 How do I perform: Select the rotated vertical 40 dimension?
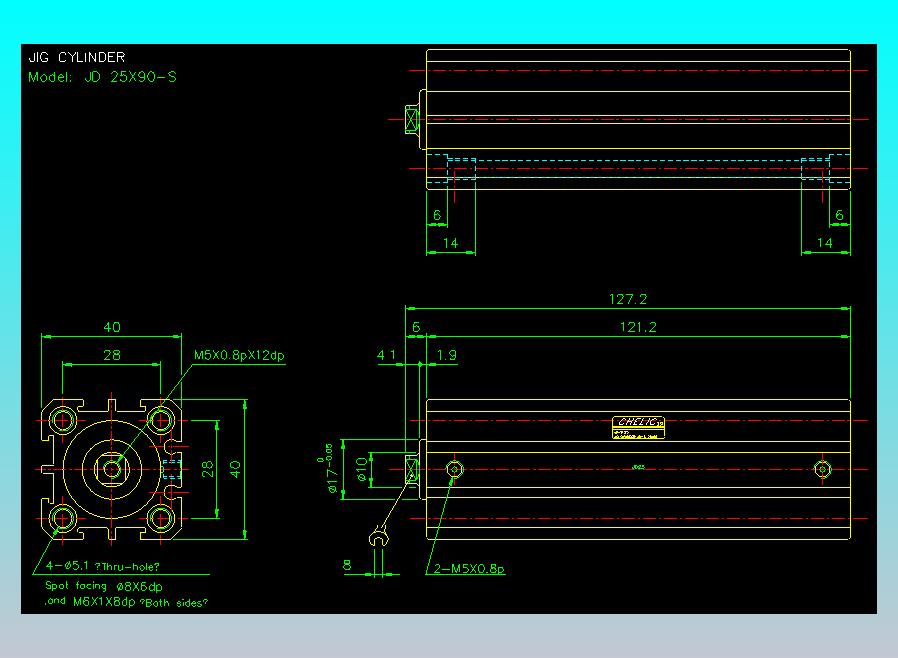(x=235, y=469)
